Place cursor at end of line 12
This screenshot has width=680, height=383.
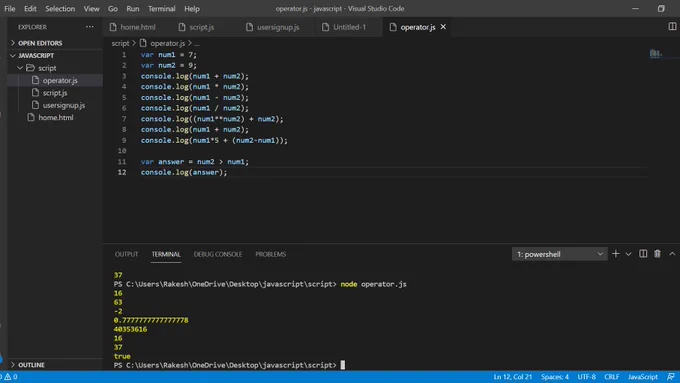[228, 173]
